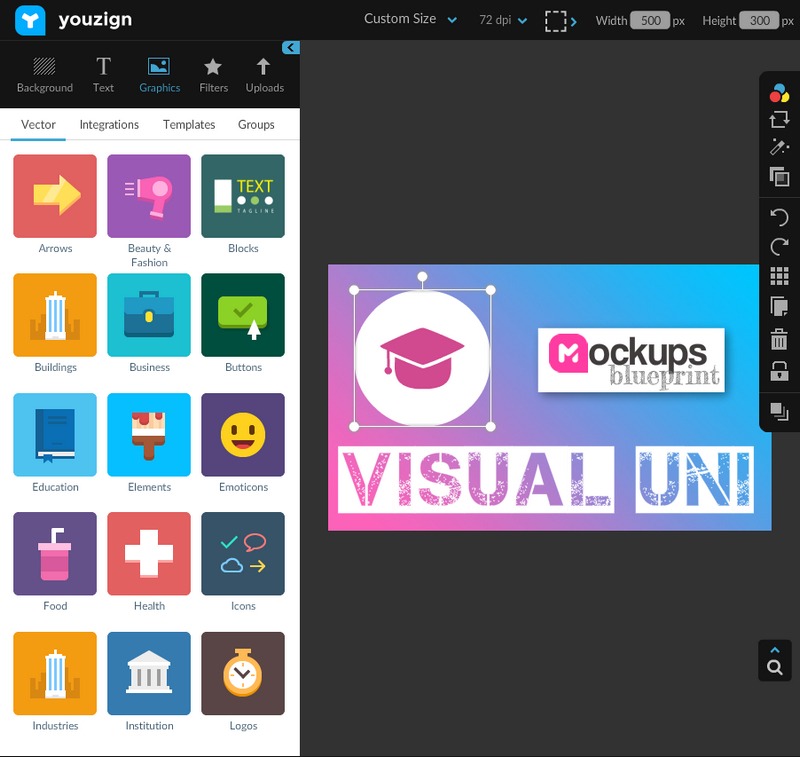Select the UNI text block on canvas
Screen dimensions: 800x757
pos(694,480)
